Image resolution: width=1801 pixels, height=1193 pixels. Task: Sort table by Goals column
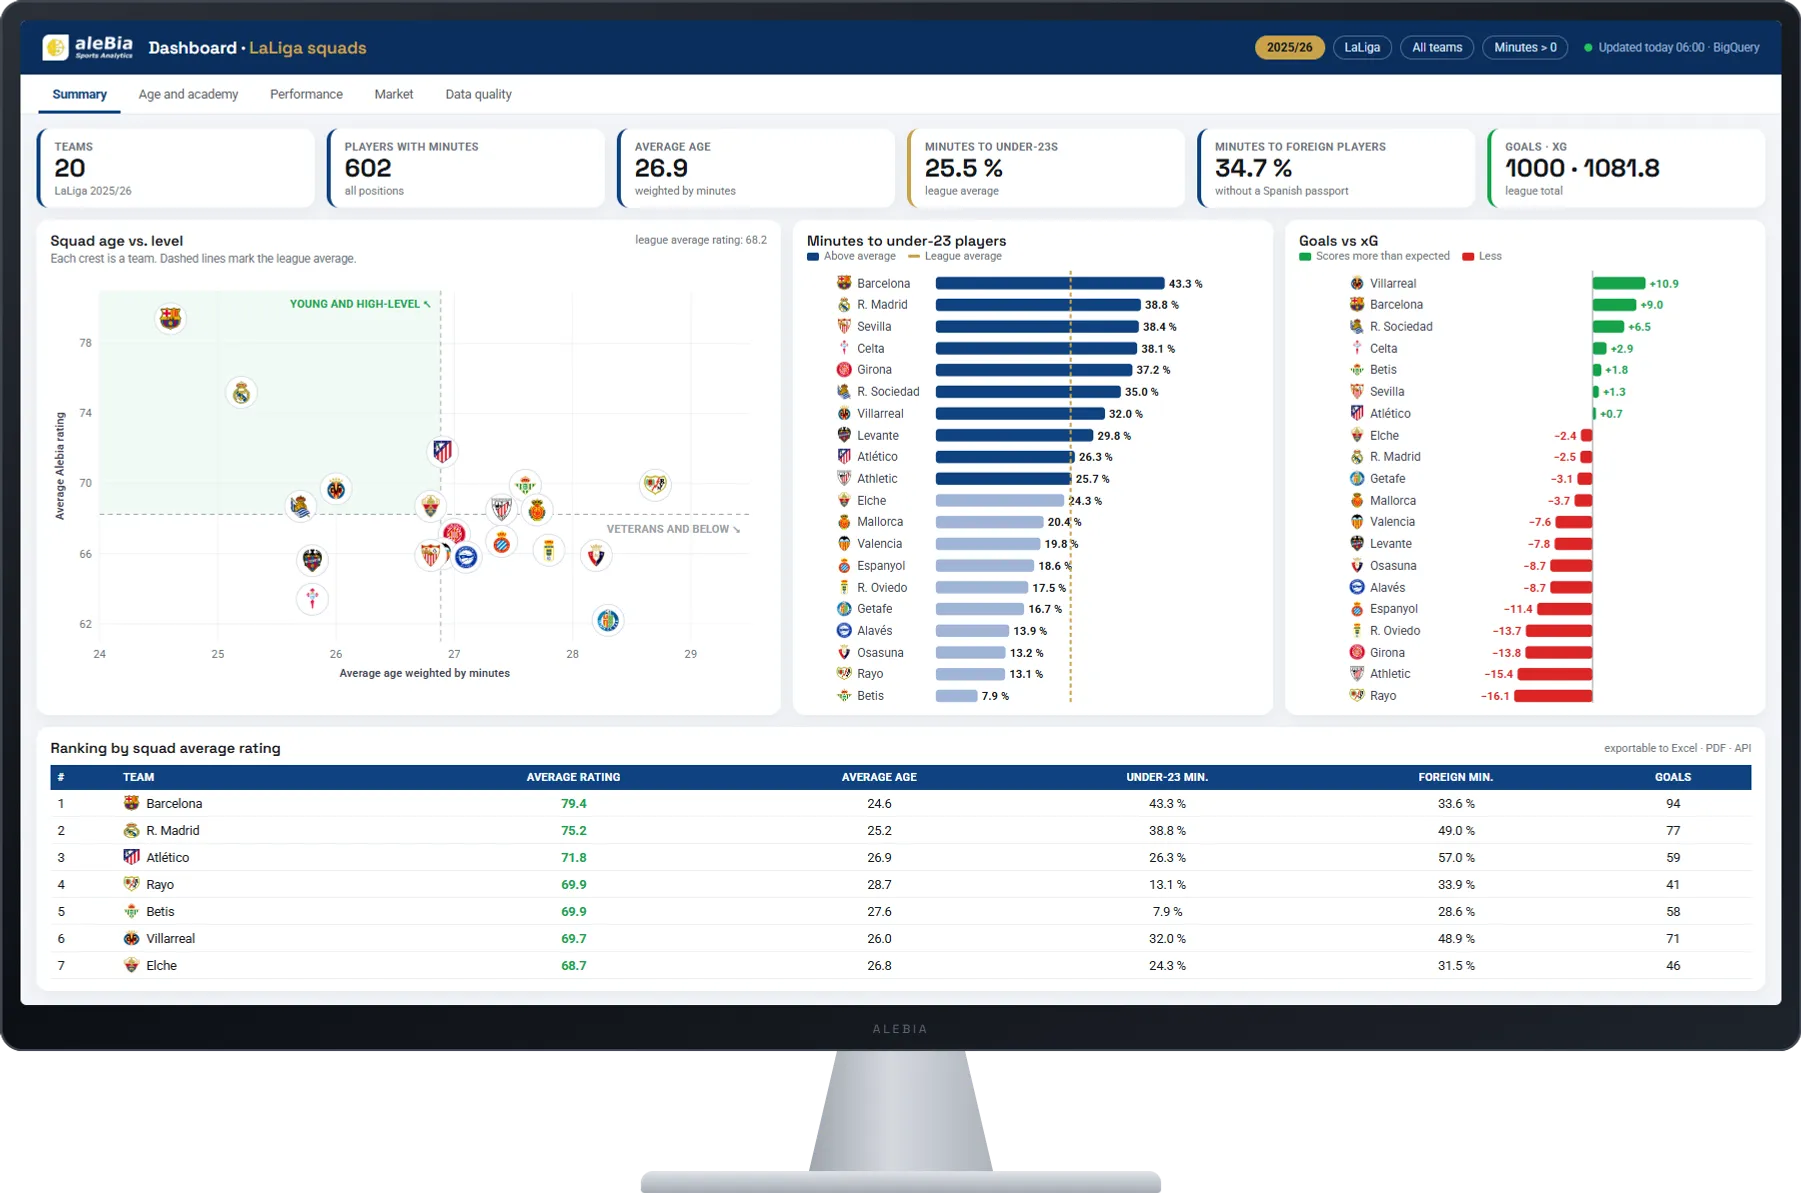(x=1673, y=777)
